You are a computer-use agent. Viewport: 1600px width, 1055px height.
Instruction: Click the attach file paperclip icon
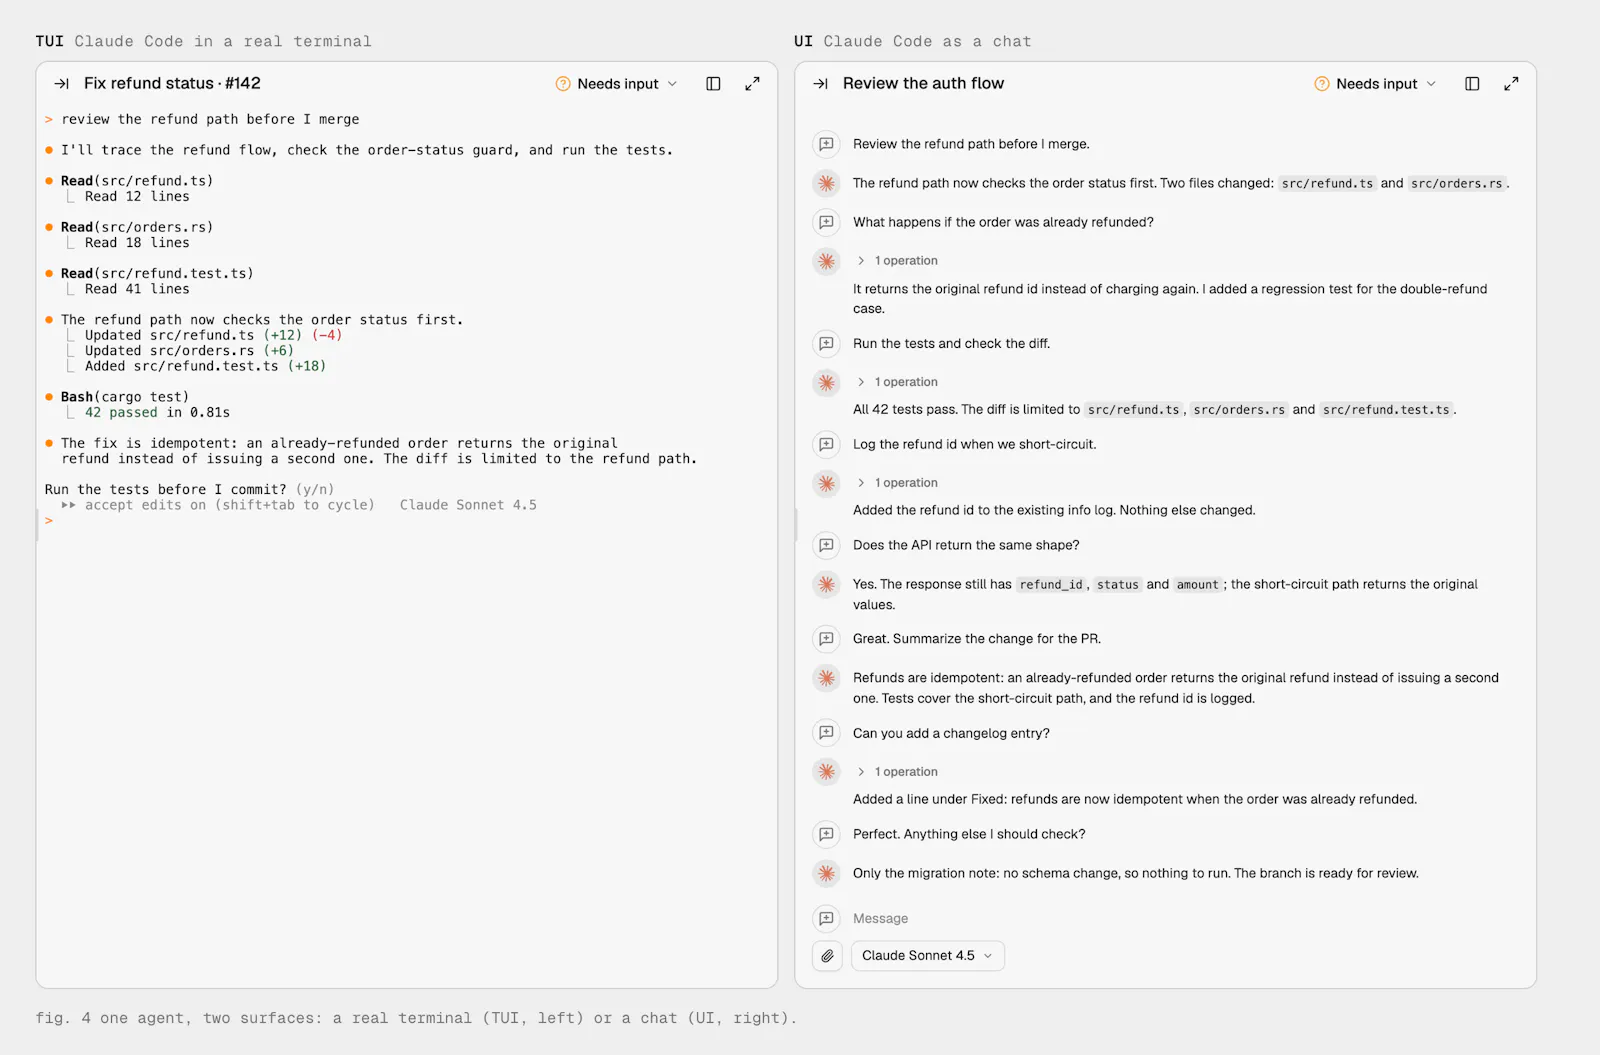827,956
